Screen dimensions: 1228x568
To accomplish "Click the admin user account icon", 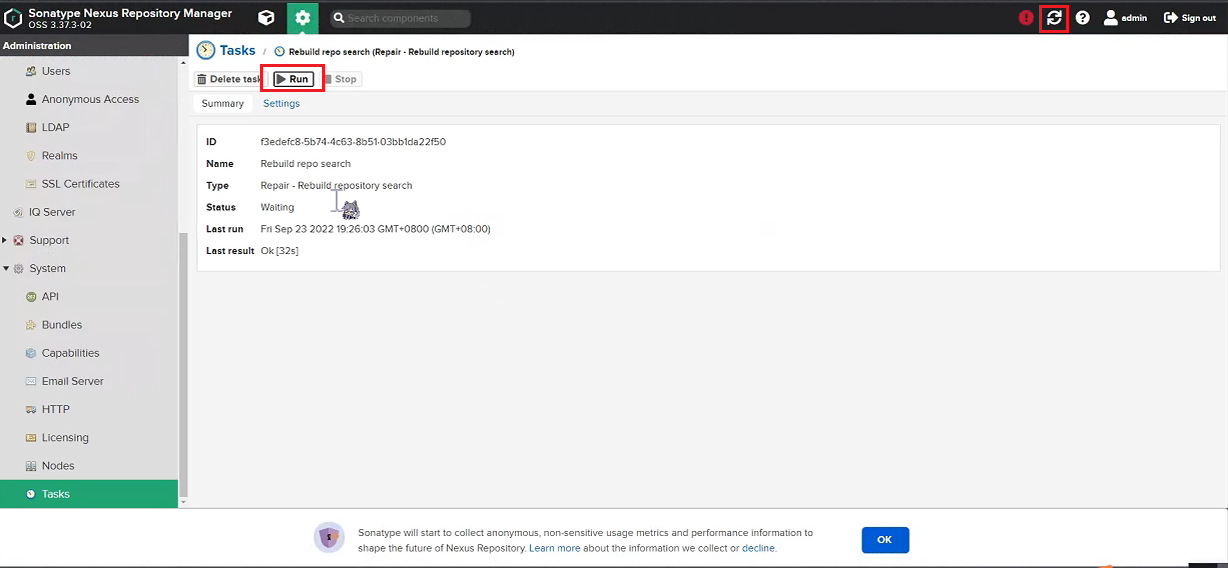I will point(1110,18).
